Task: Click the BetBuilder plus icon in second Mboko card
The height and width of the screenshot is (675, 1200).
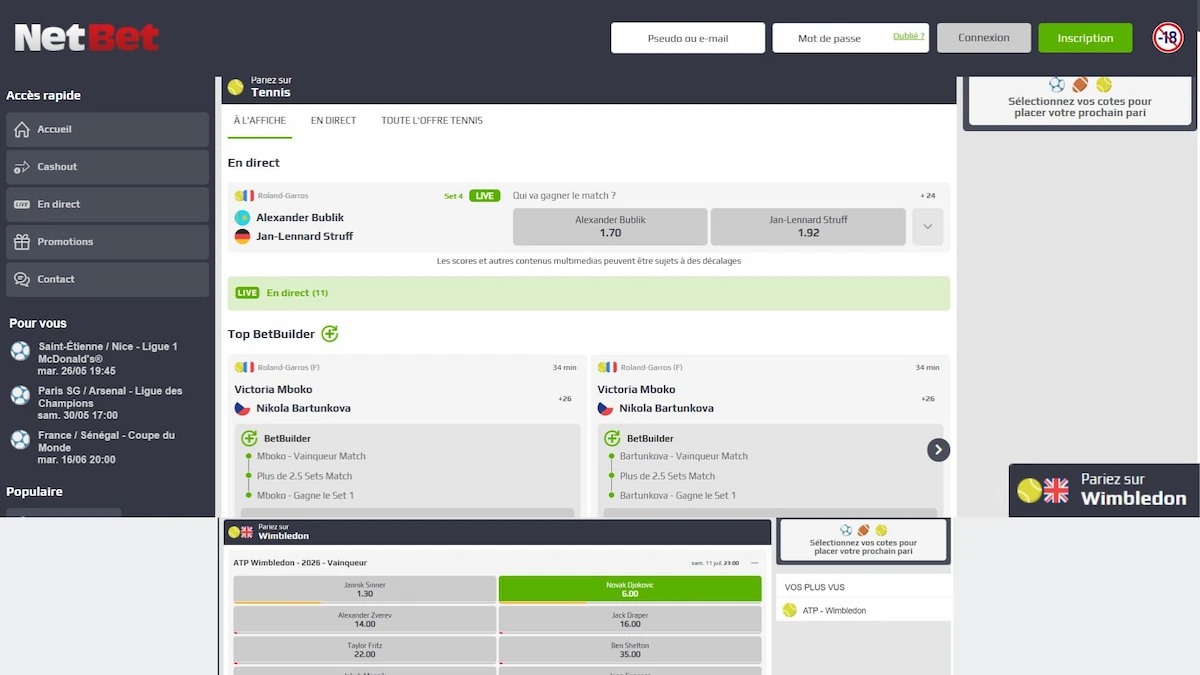Action: click(612, 438)
